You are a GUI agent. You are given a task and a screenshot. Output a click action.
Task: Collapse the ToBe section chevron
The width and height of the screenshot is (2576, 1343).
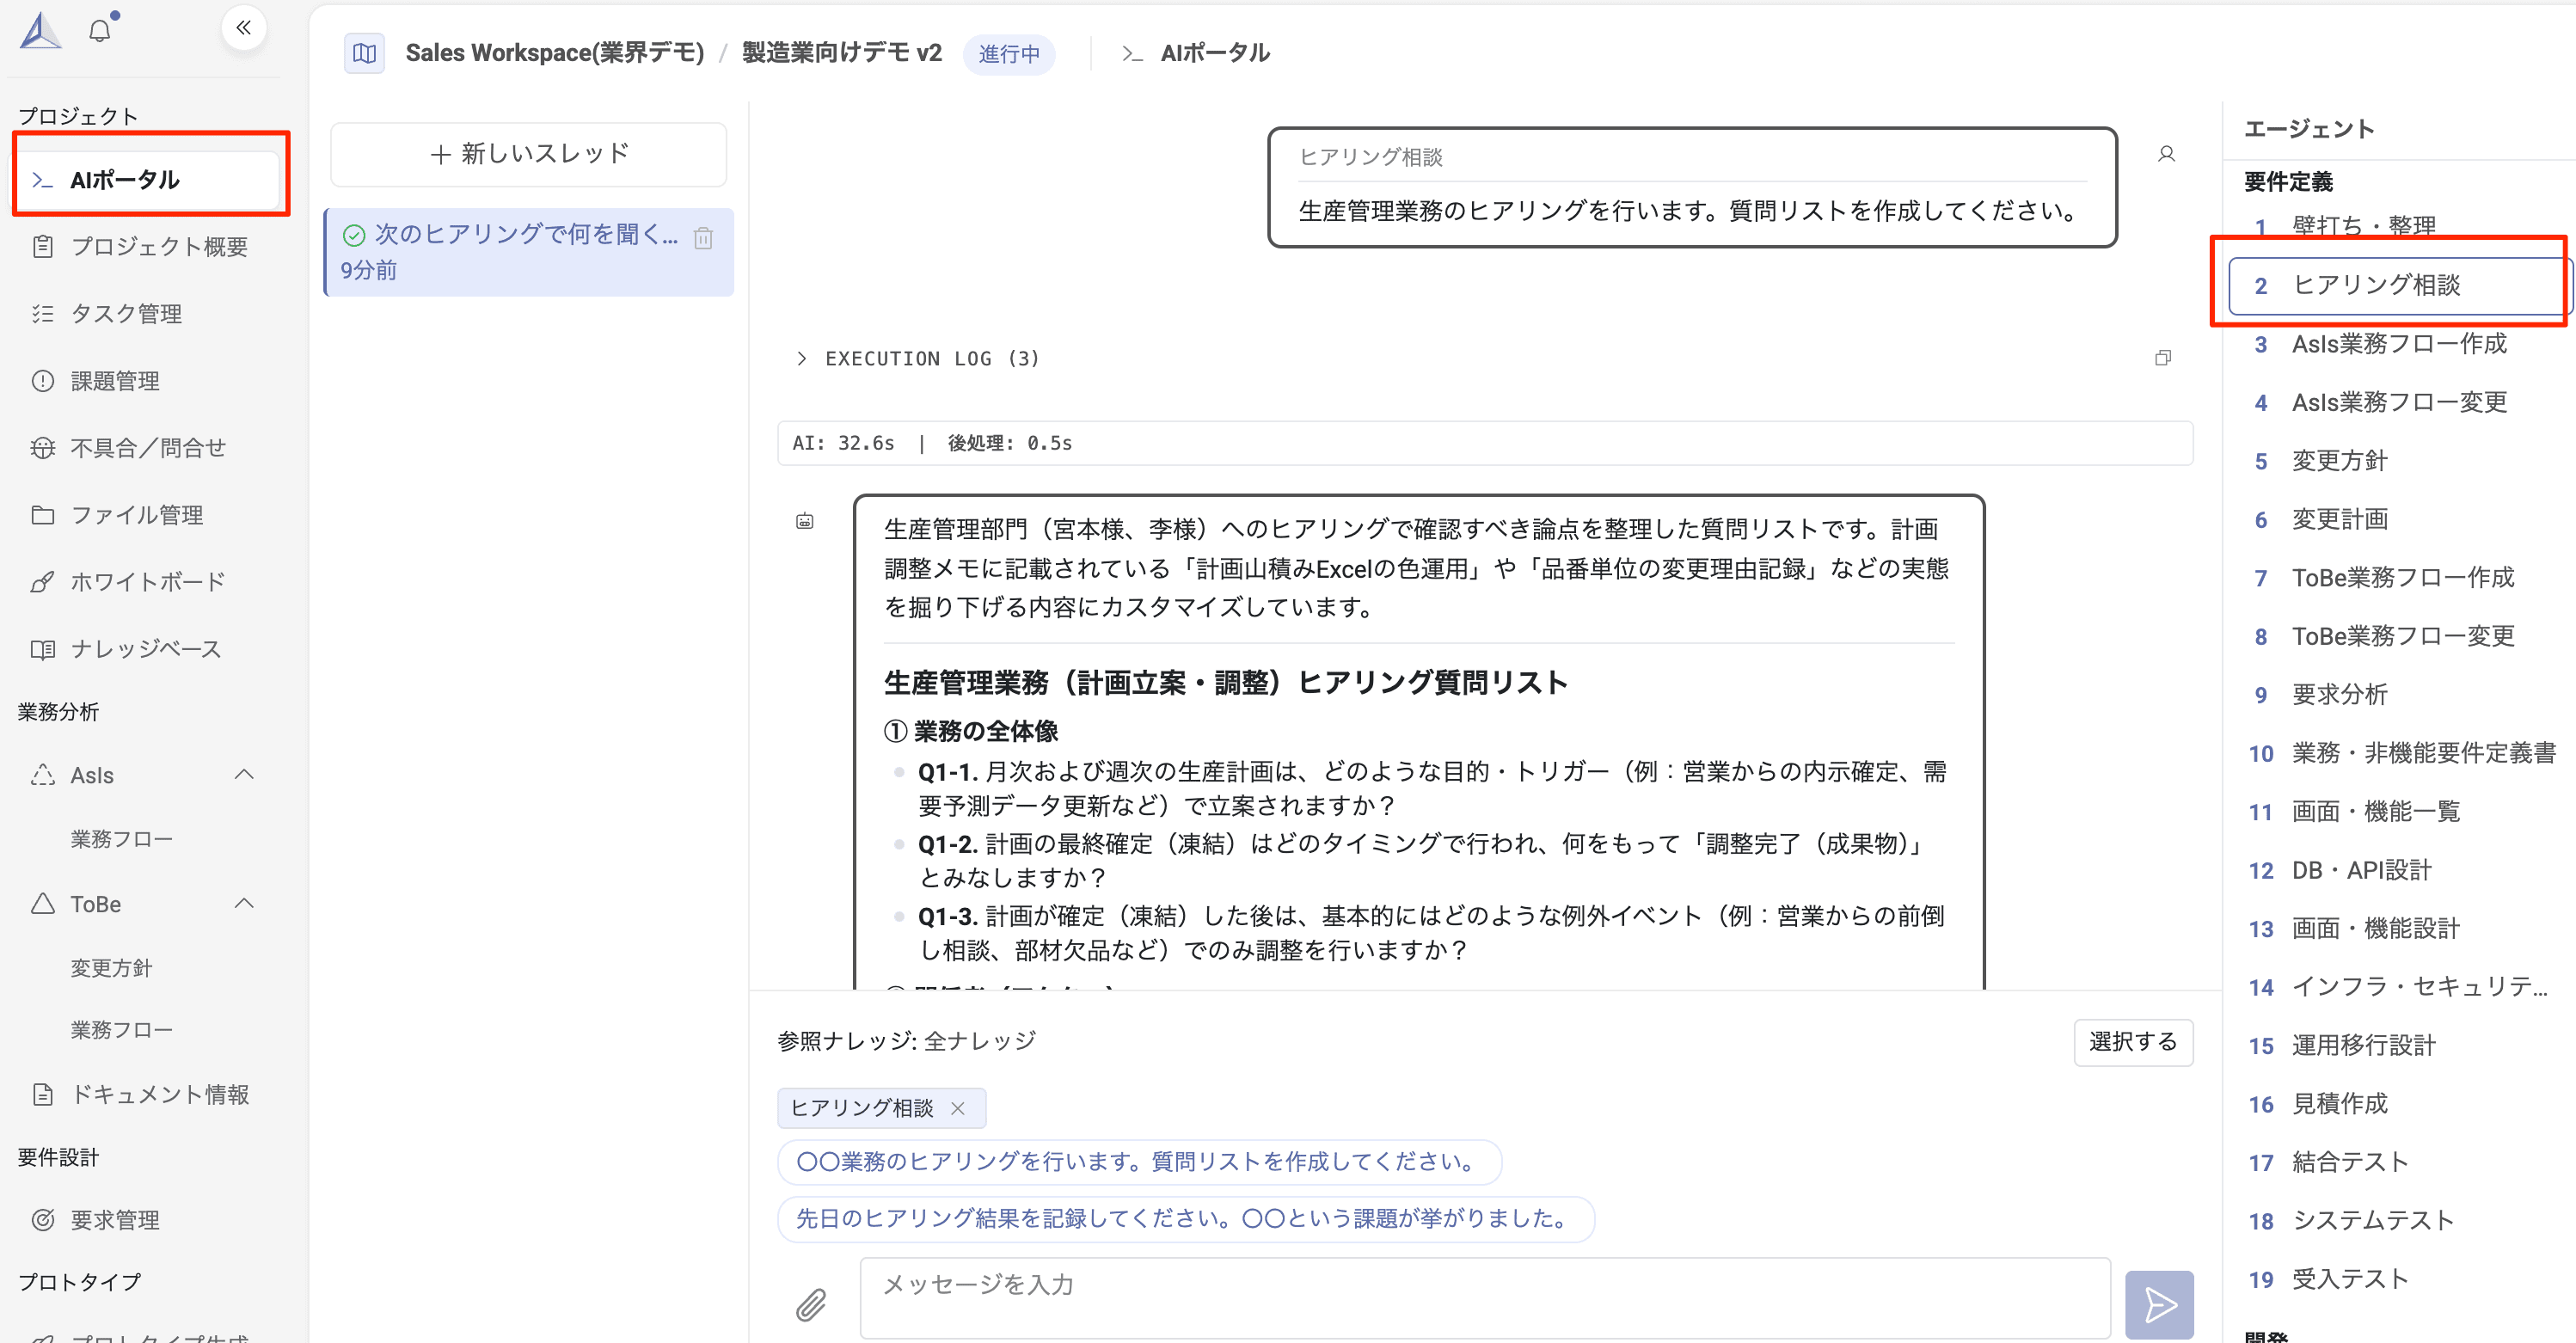pyautogui.click(x=244, y=904)
